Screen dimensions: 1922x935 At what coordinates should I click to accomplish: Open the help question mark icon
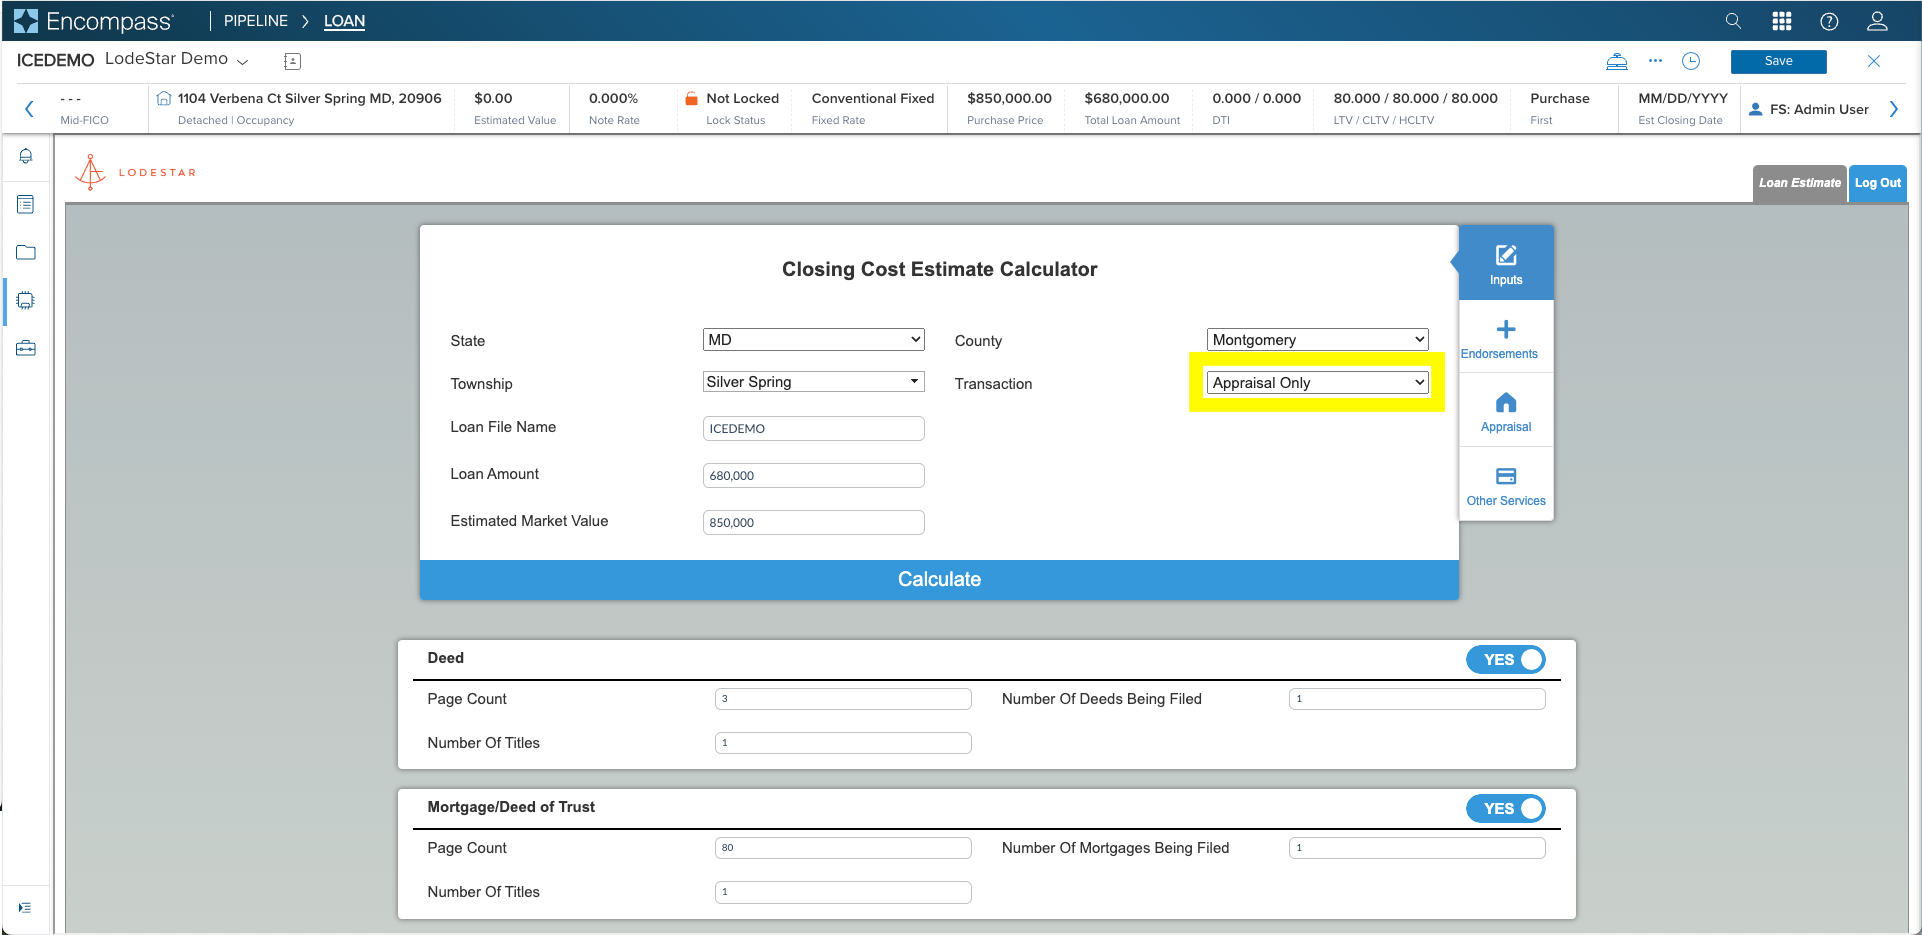point(1829,21)
